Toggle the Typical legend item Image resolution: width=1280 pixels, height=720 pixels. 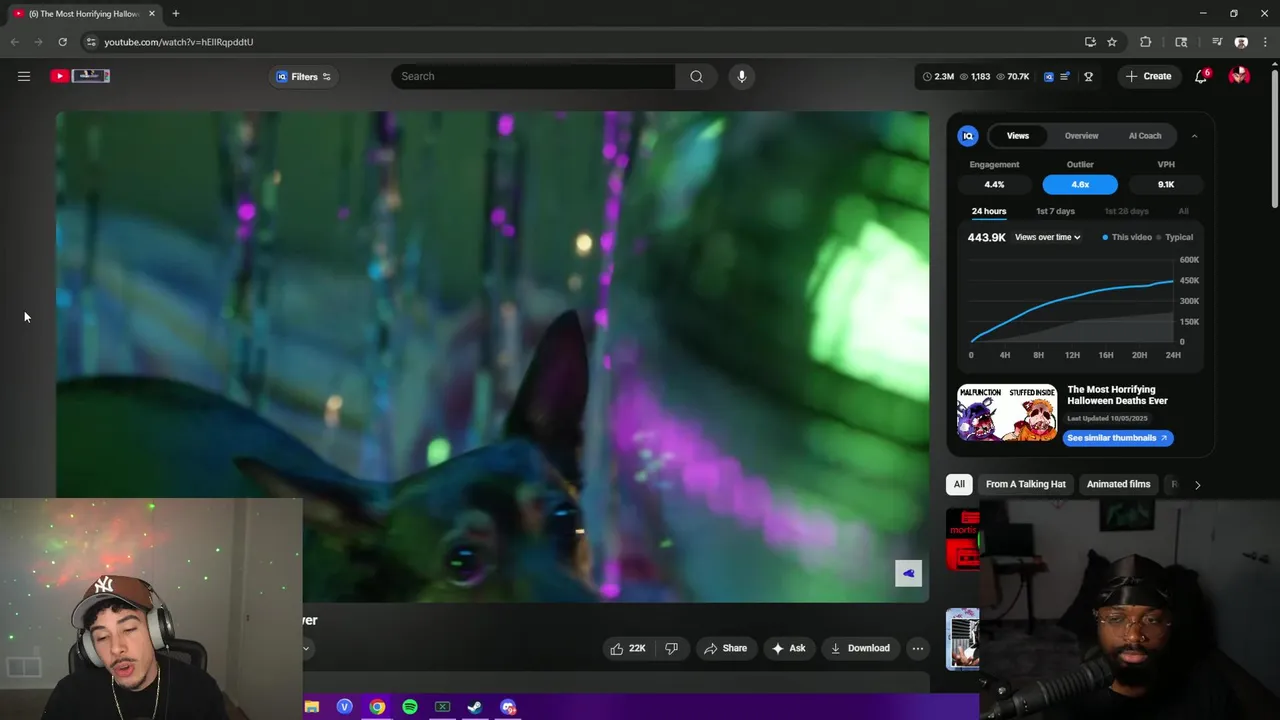tap(1175, 237)
